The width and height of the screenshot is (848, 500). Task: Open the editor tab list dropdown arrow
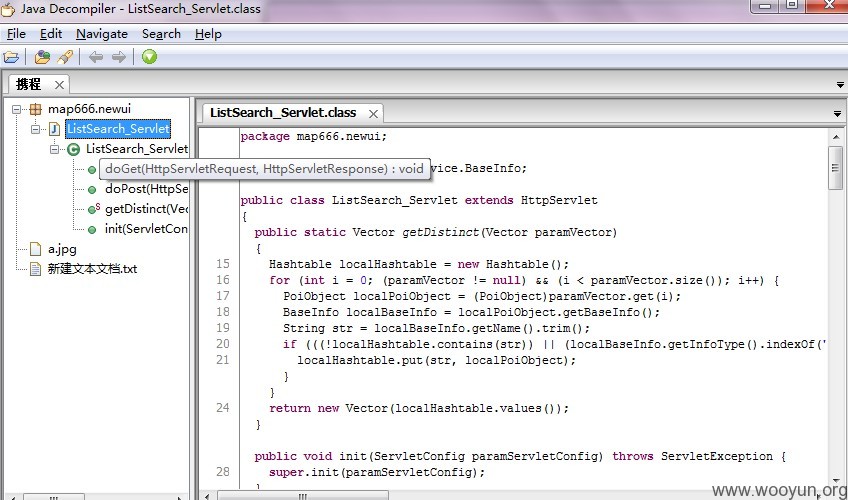click(837, 114)
